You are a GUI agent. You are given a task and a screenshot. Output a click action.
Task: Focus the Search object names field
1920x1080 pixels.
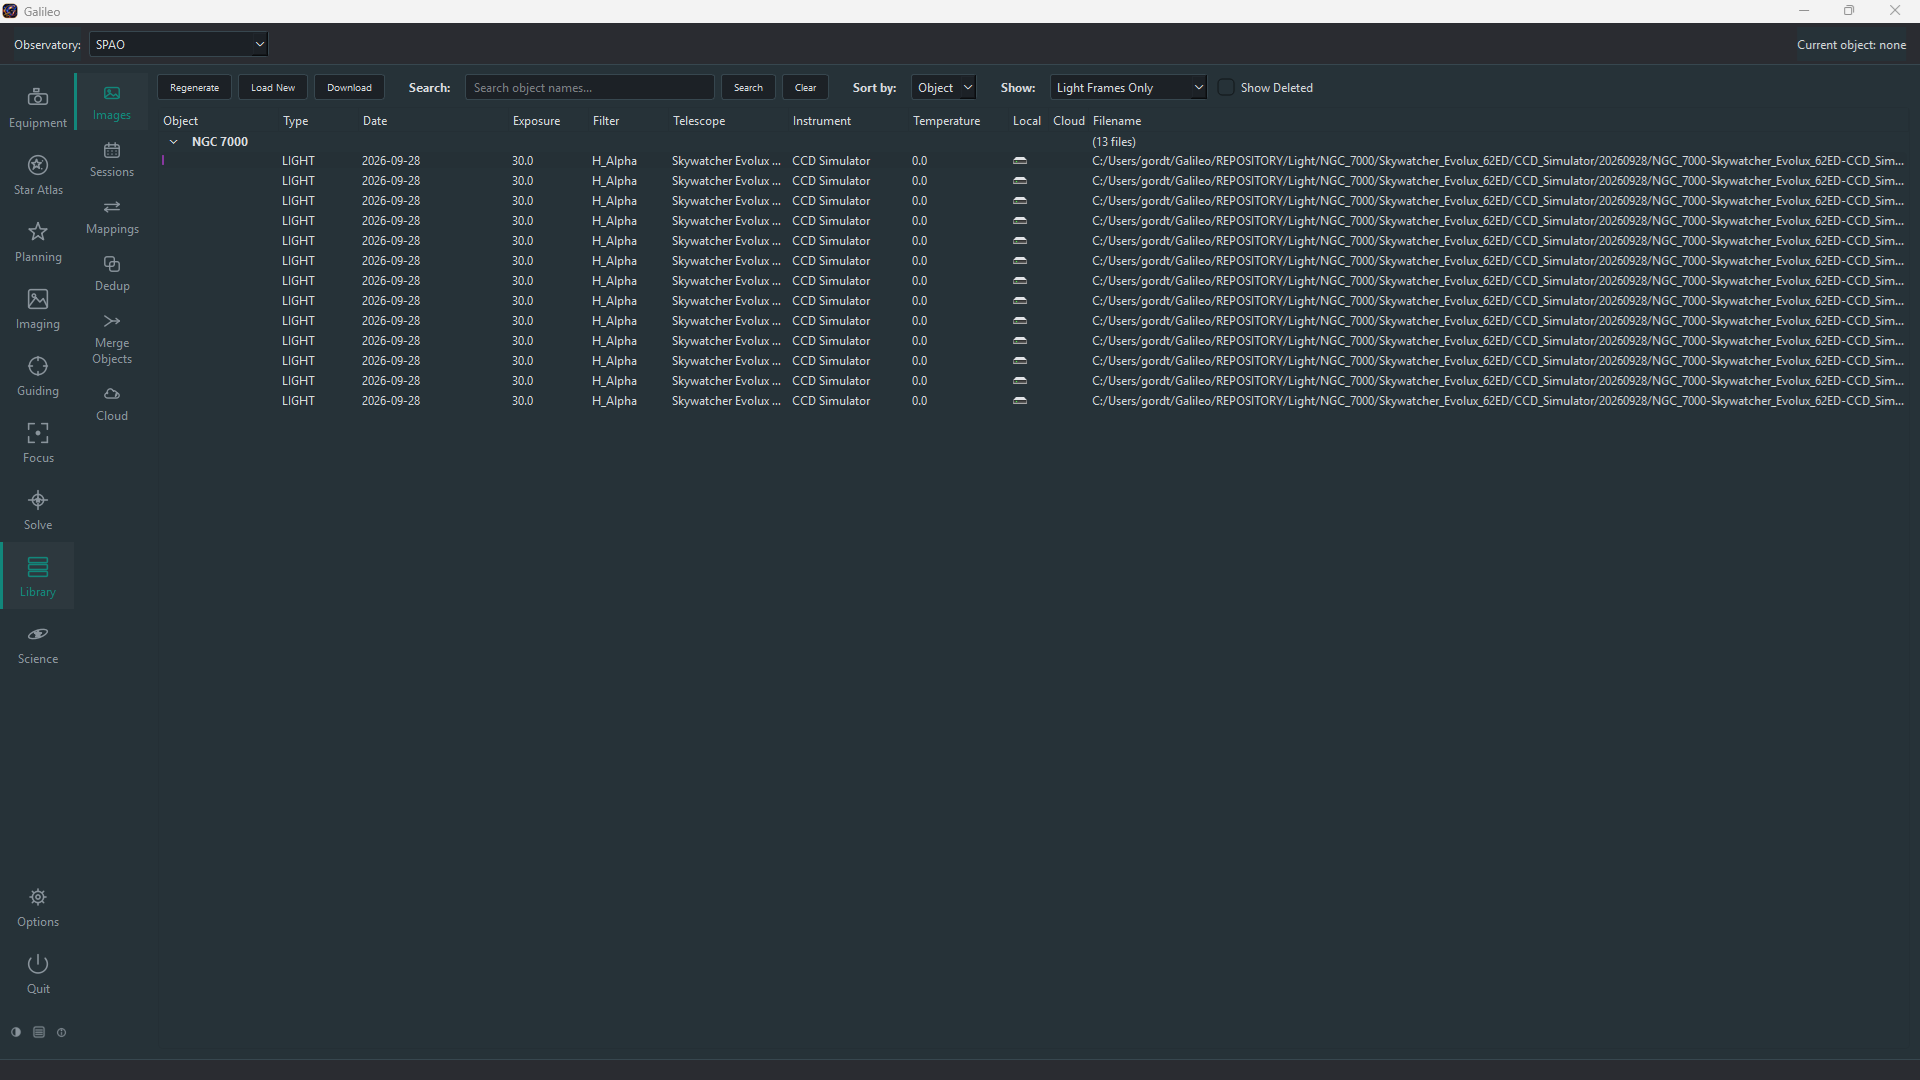590,88
